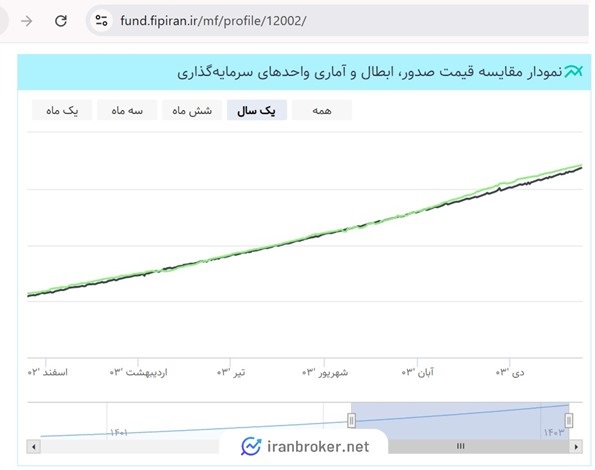The height and width of the screenshot is (470, 595).
Task: Click the right navigator range handle
Action: tap(568, 420)
